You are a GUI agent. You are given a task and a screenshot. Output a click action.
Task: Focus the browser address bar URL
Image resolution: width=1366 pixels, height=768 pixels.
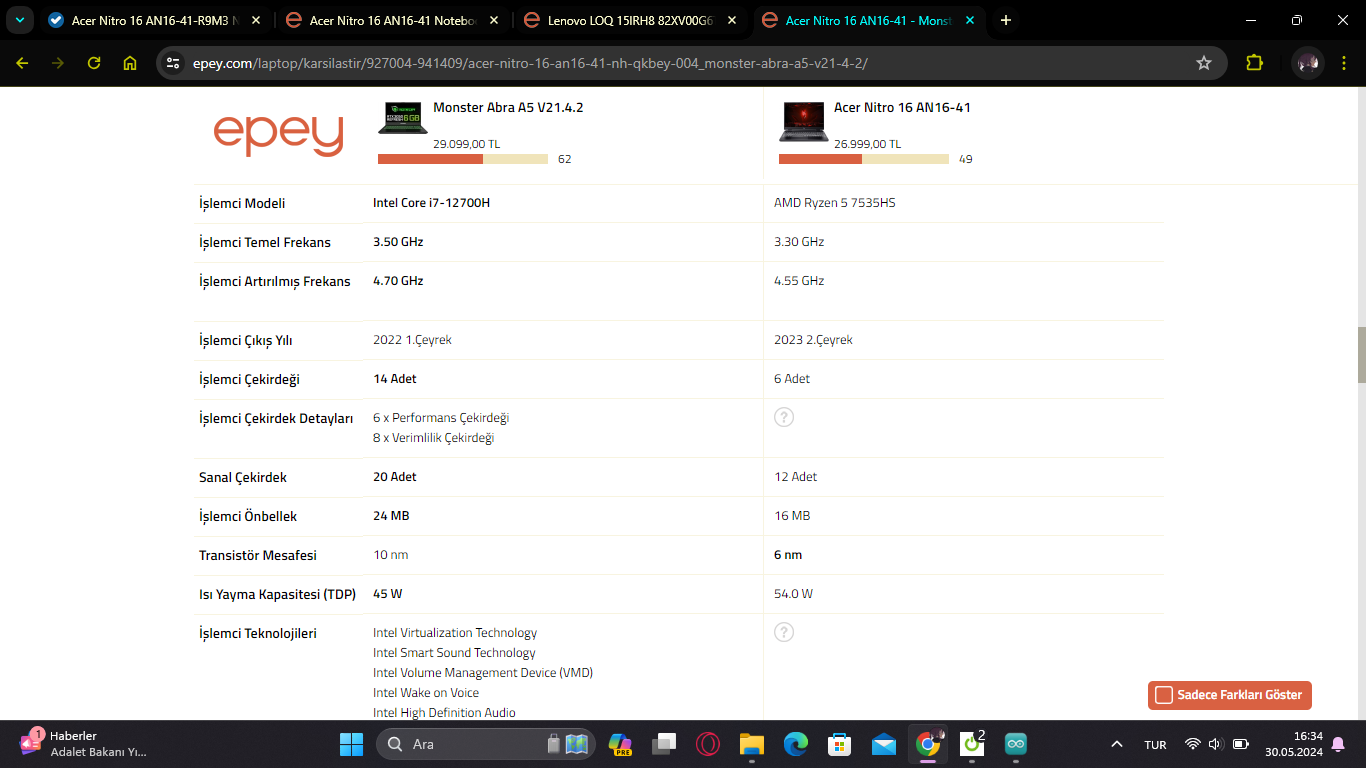pos(530,63)
